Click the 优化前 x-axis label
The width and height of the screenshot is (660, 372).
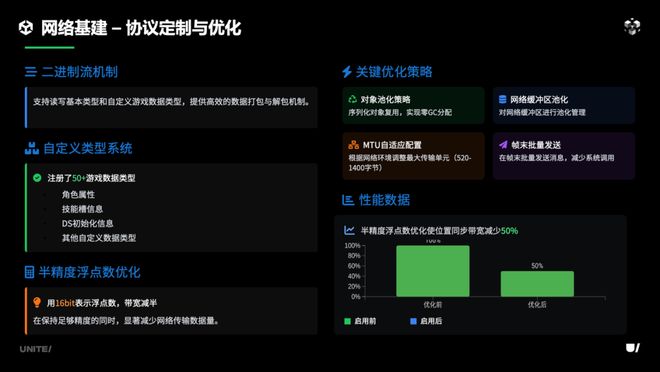(x=433, y=304)
